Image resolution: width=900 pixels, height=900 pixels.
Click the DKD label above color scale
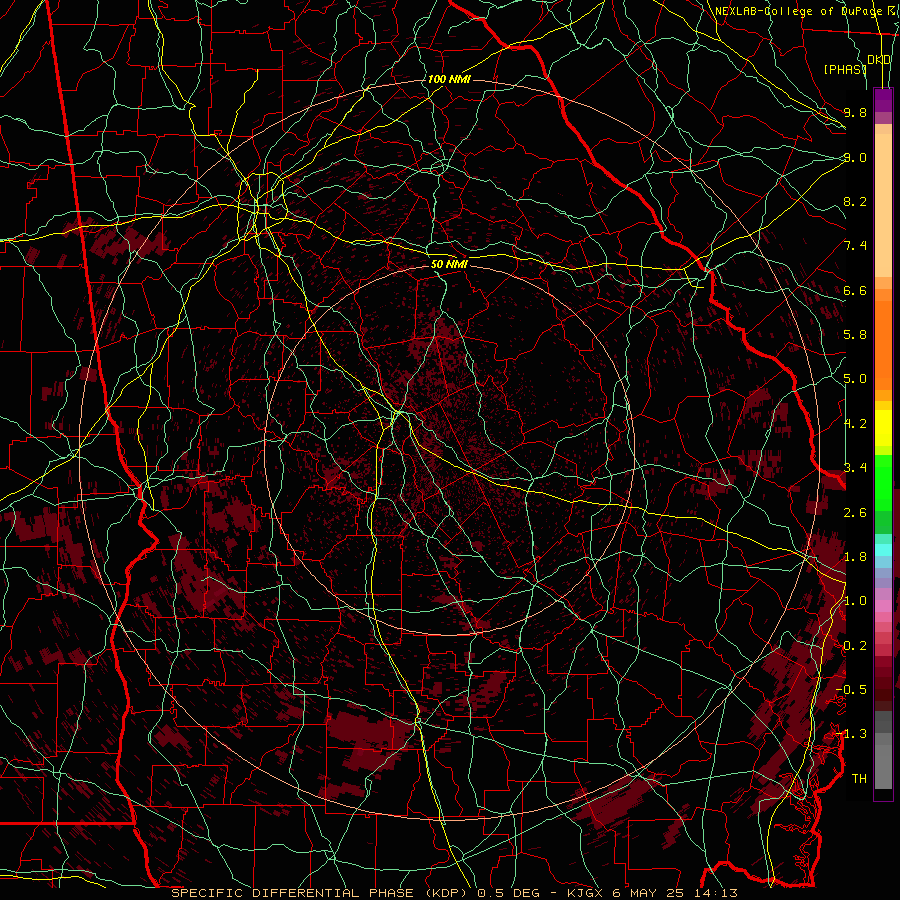point(879,60)
